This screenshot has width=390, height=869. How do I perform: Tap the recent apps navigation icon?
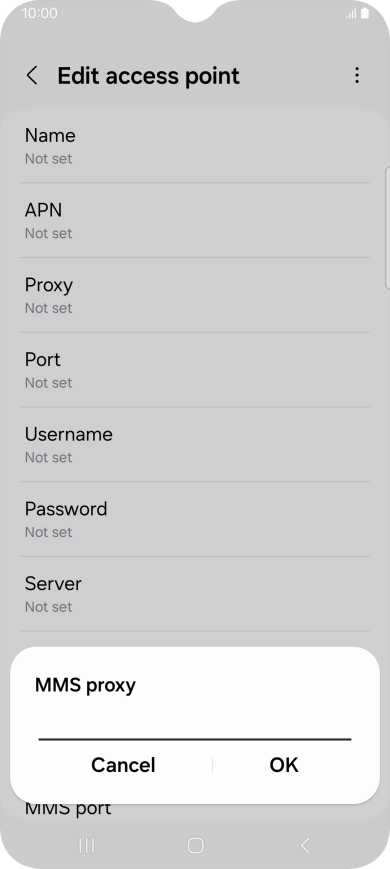pyautogui.click(x=86, y=845)
